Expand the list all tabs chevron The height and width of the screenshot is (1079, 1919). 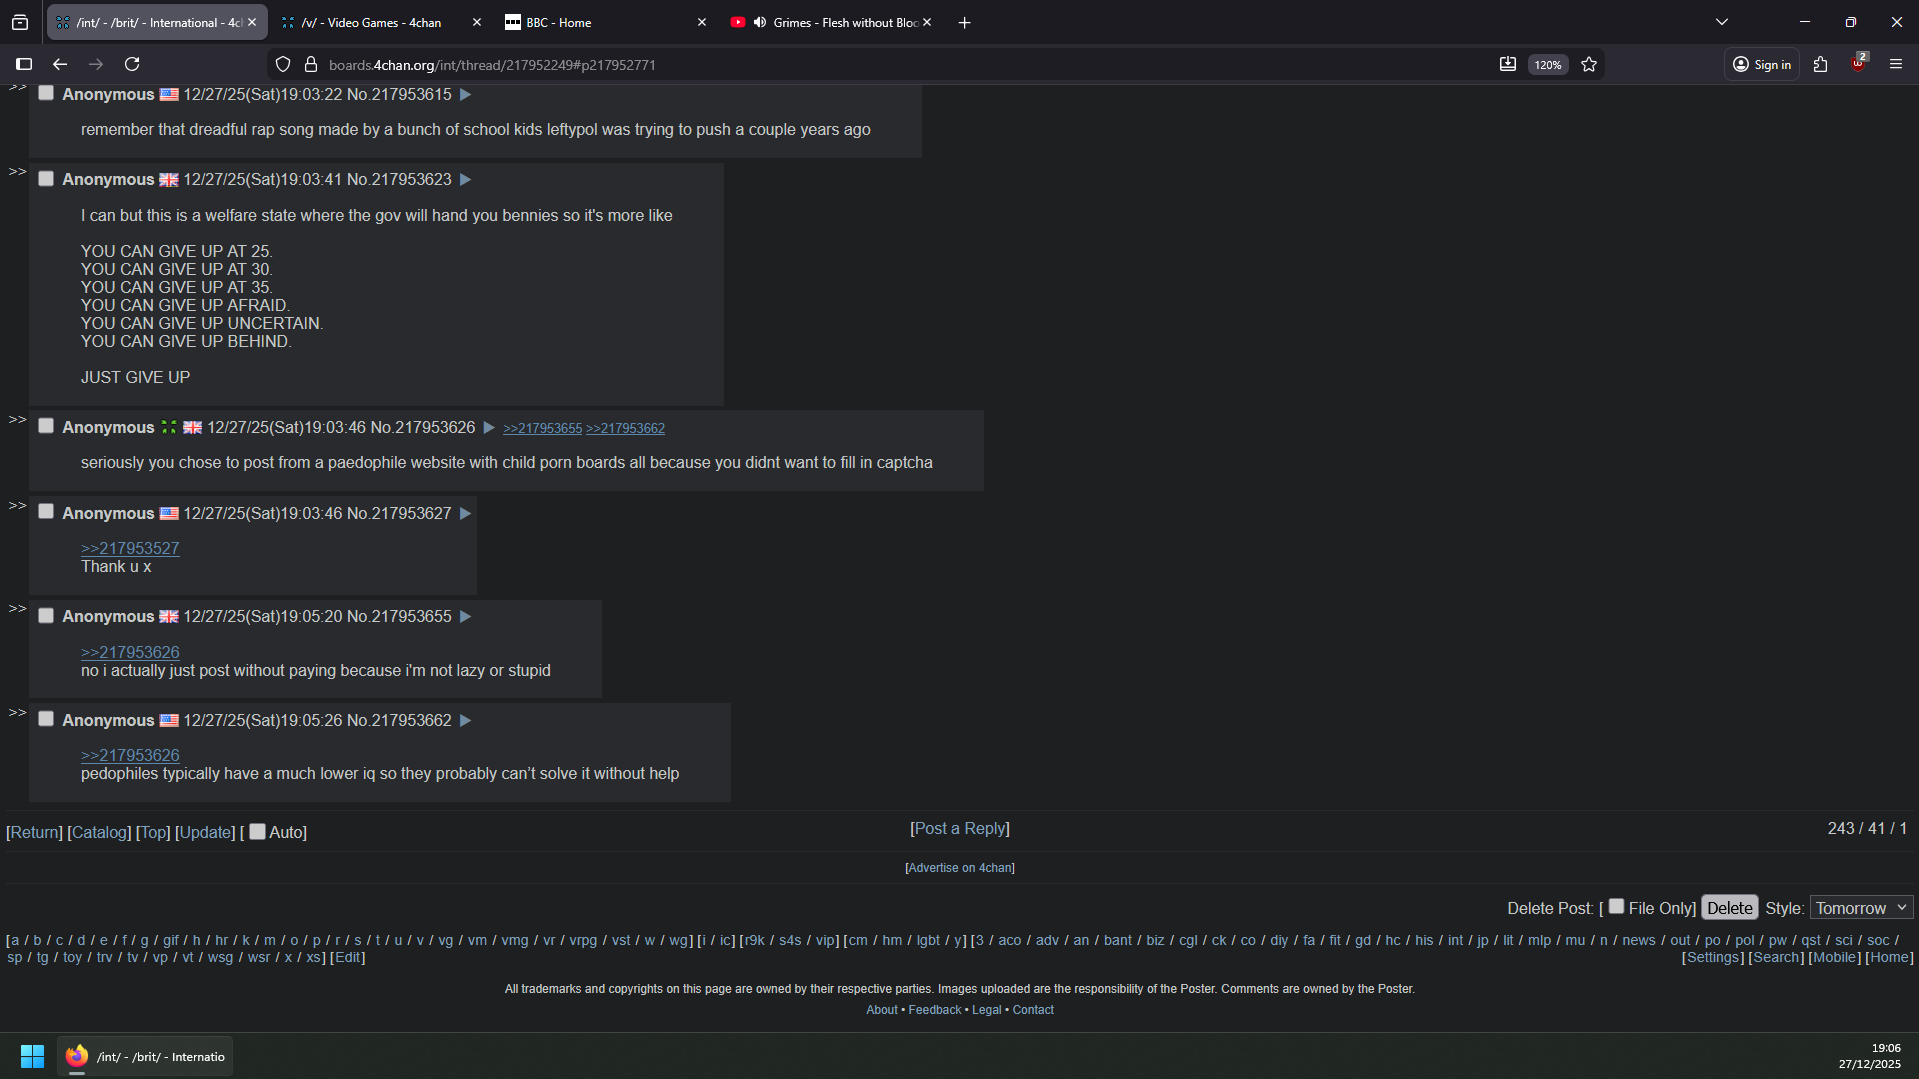(1721, 22)
